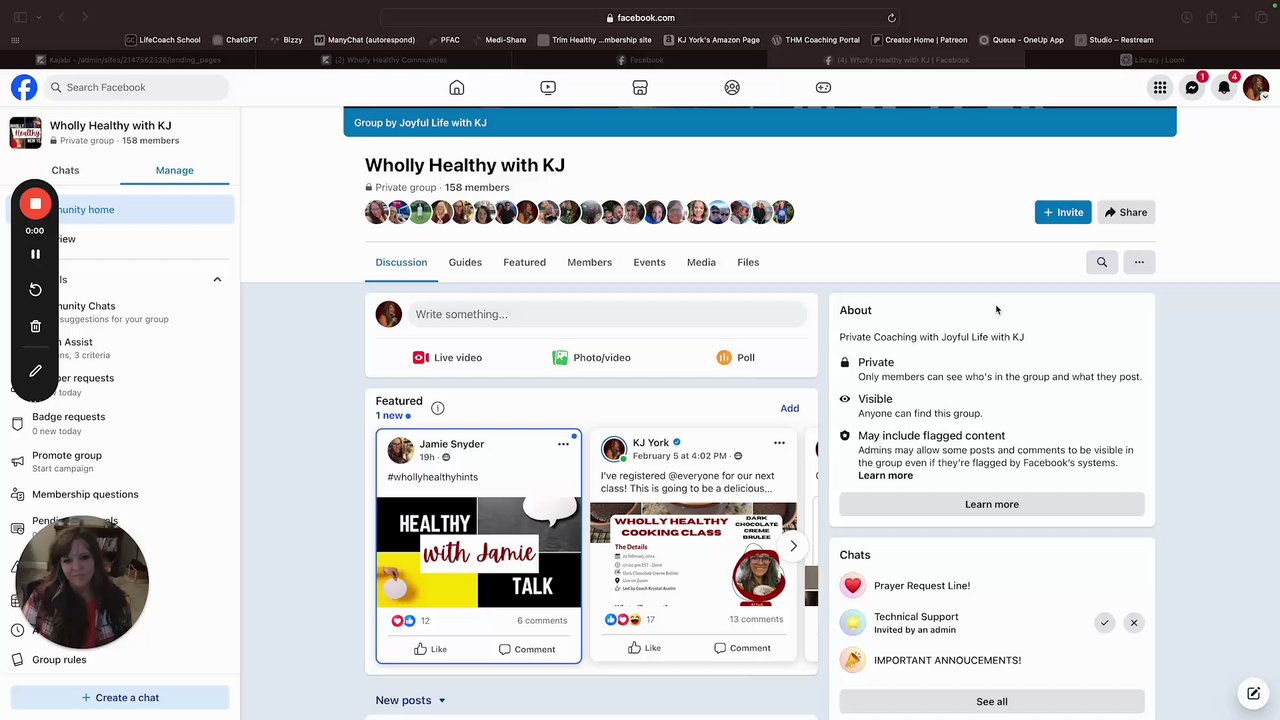
Task: Click the red stop recording button
Action: [35, 204]
